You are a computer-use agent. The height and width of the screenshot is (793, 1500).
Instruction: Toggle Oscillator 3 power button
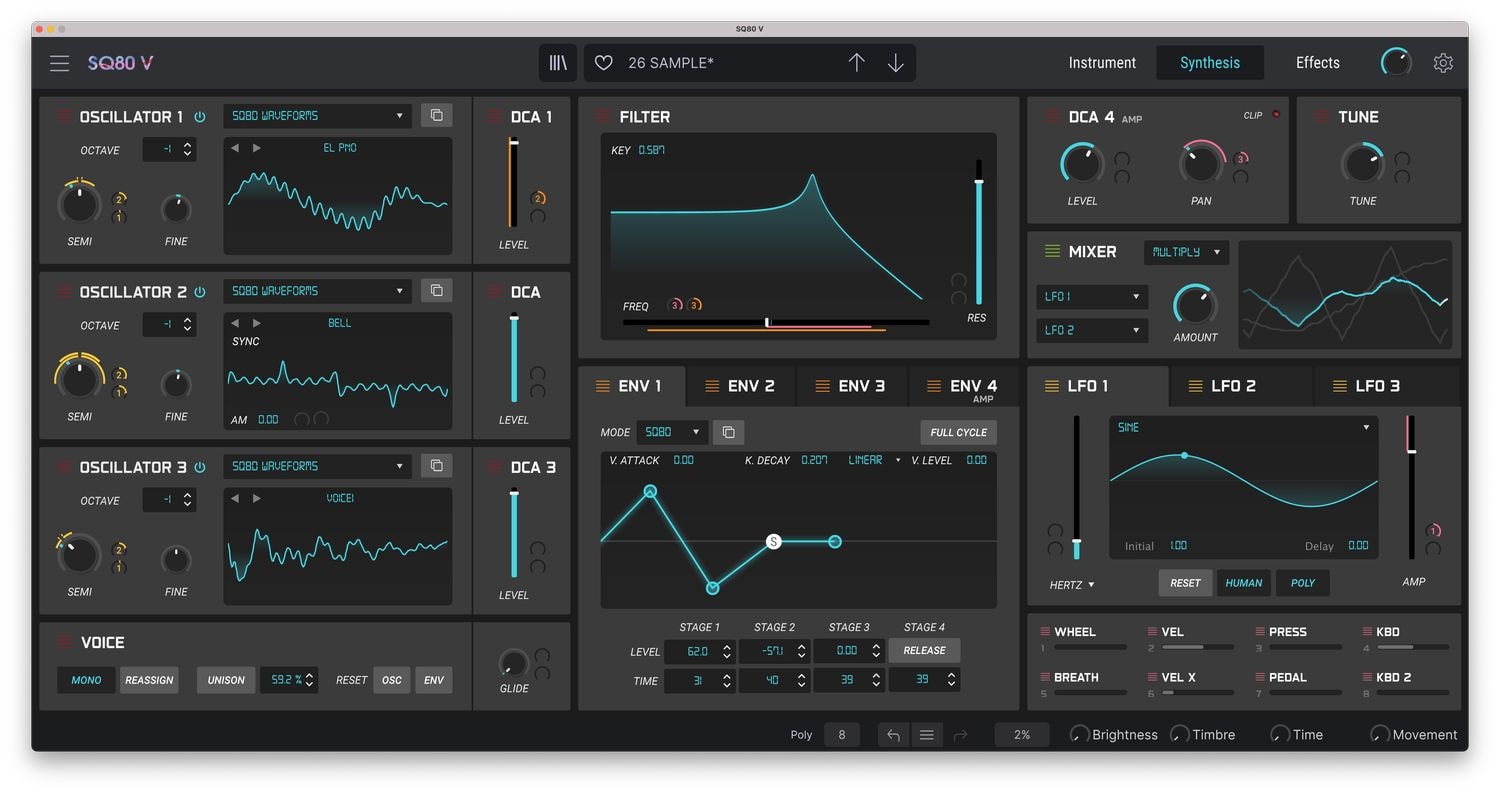(200, 467)
